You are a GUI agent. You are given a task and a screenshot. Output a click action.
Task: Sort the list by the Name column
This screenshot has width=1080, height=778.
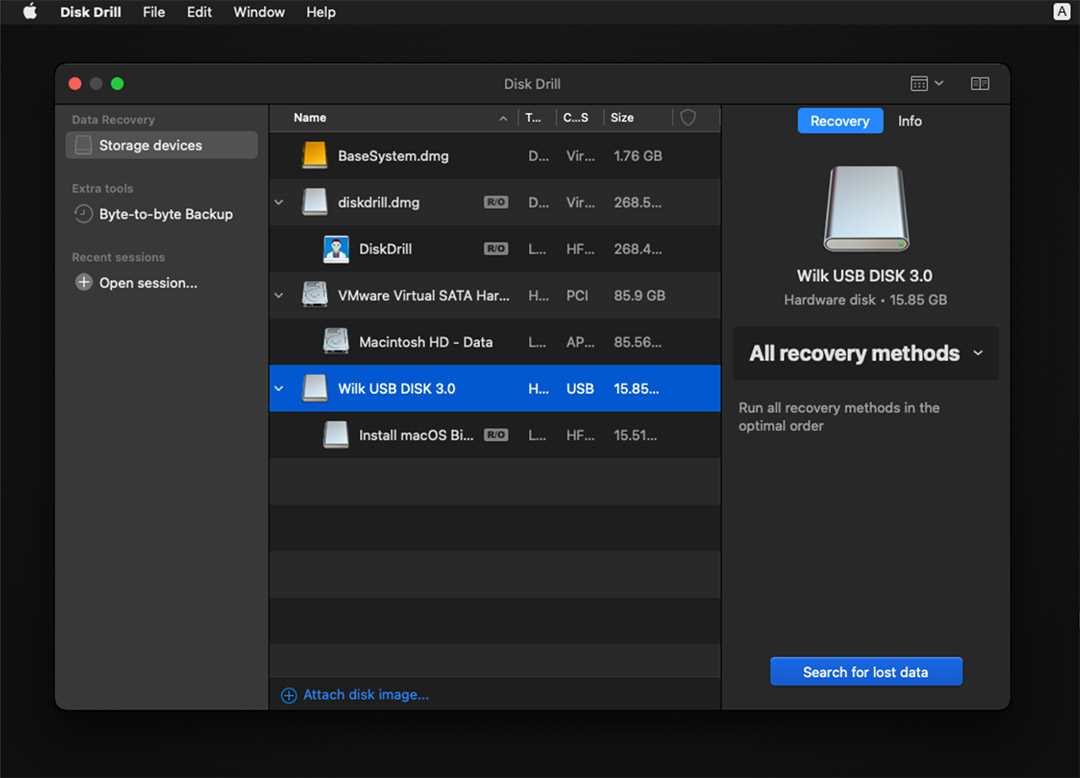click(x=310, y=117)
